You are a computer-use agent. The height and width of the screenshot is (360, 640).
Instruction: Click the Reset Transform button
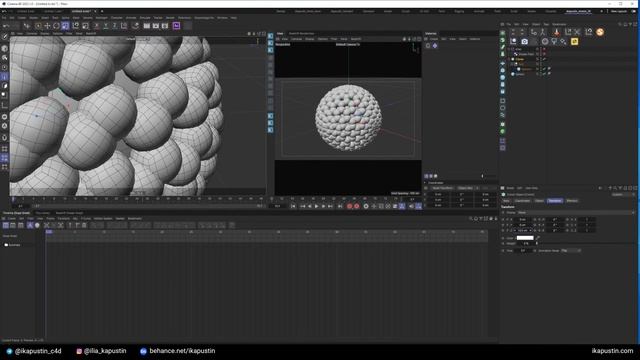(x=442, y=188)
